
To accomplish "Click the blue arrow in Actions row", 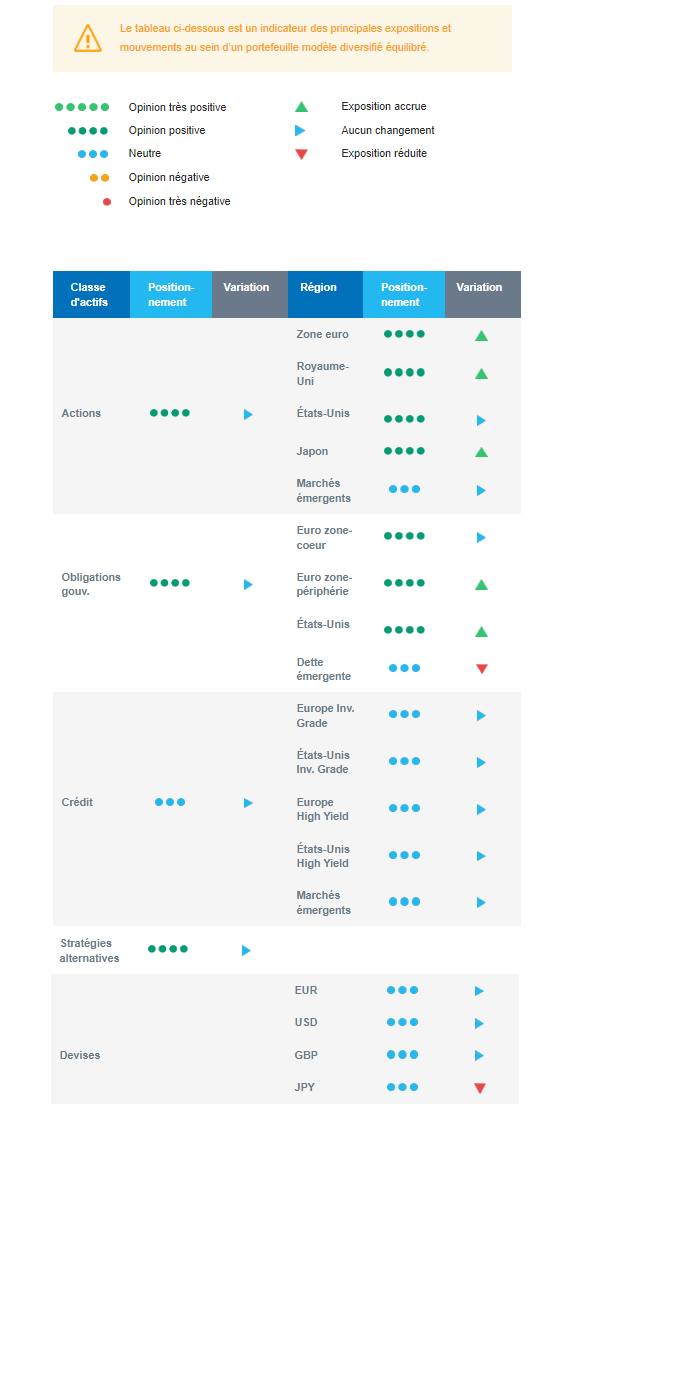I will [x=248, y=414].
